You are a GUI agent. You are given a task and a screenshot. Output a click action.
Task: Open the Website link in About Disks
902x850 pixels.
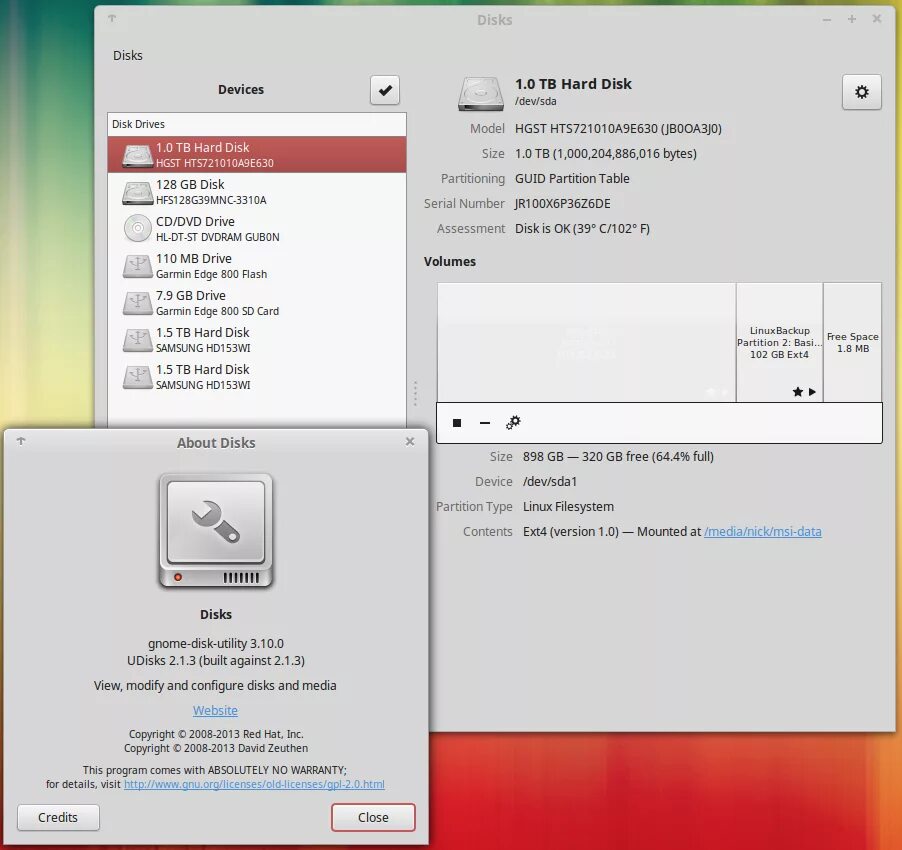[x=215, y=710]
